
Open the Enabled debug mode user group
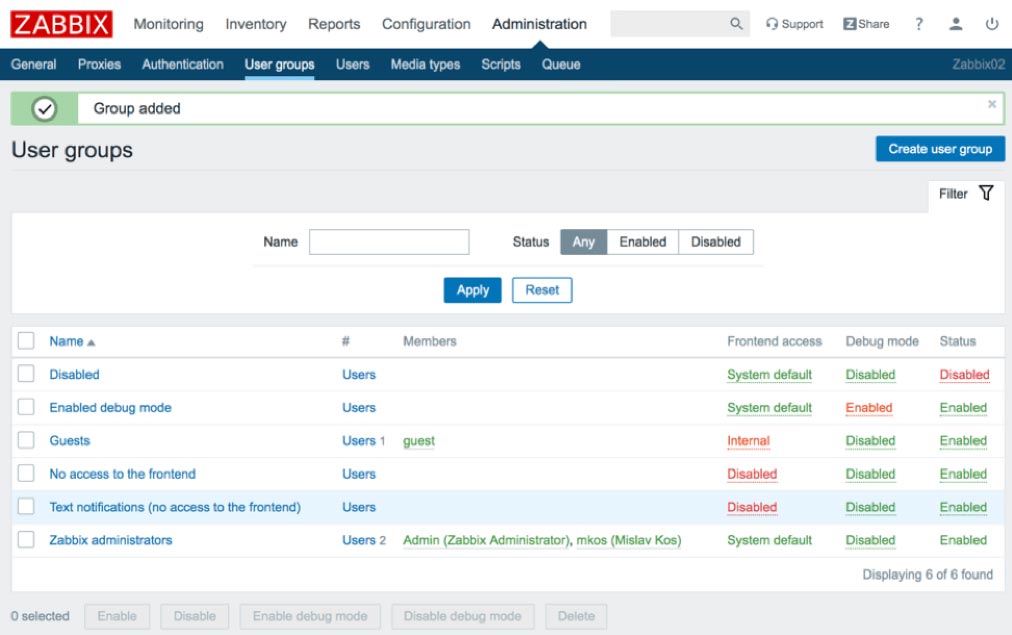pos(110,408)
